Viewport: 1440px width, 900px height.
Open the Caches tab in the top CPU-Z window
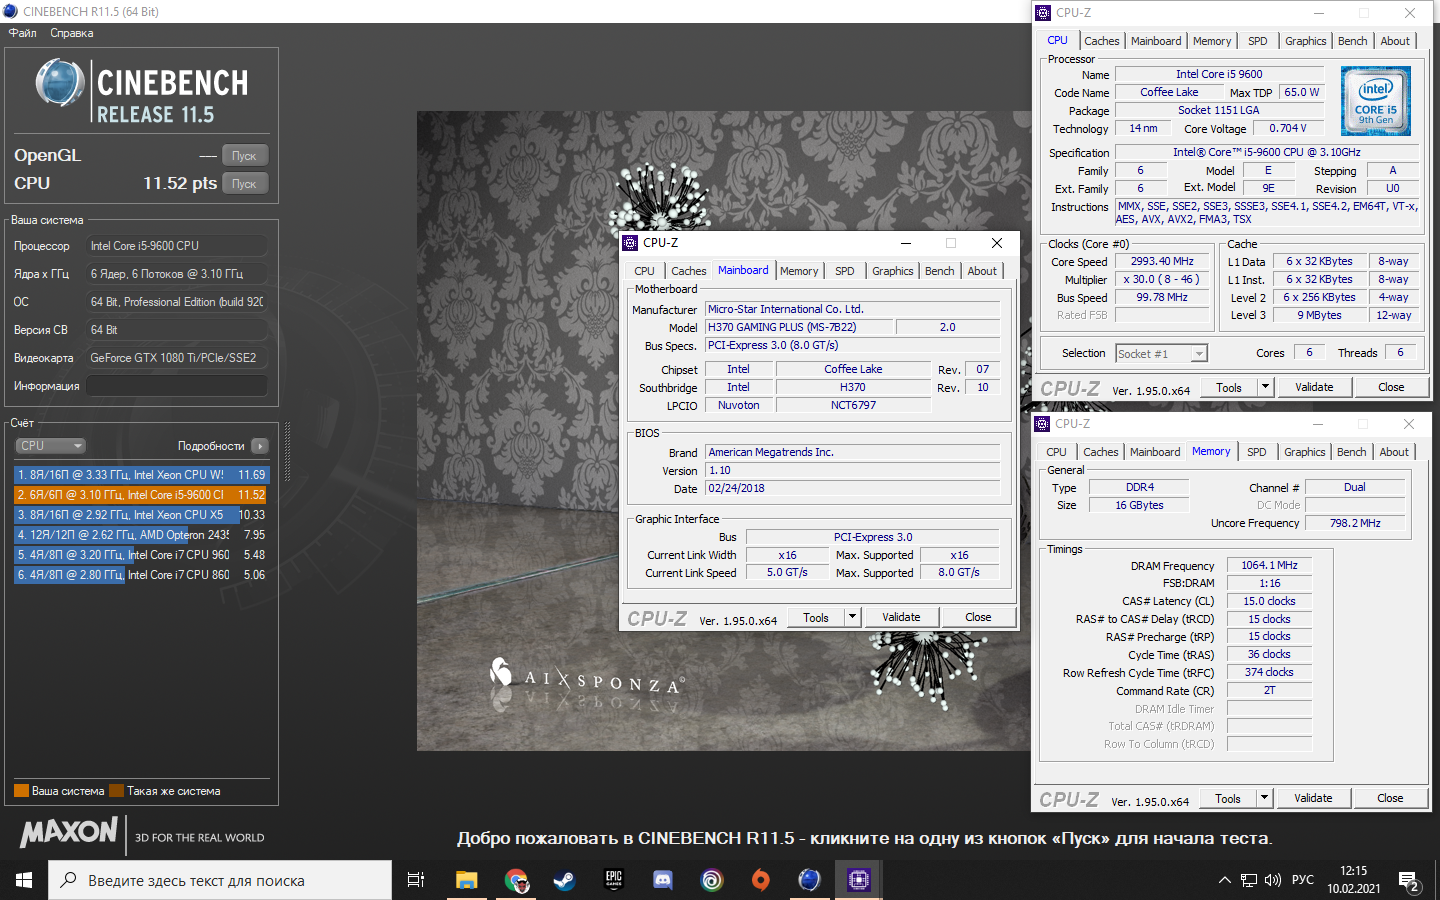(x=1101, y=41)
